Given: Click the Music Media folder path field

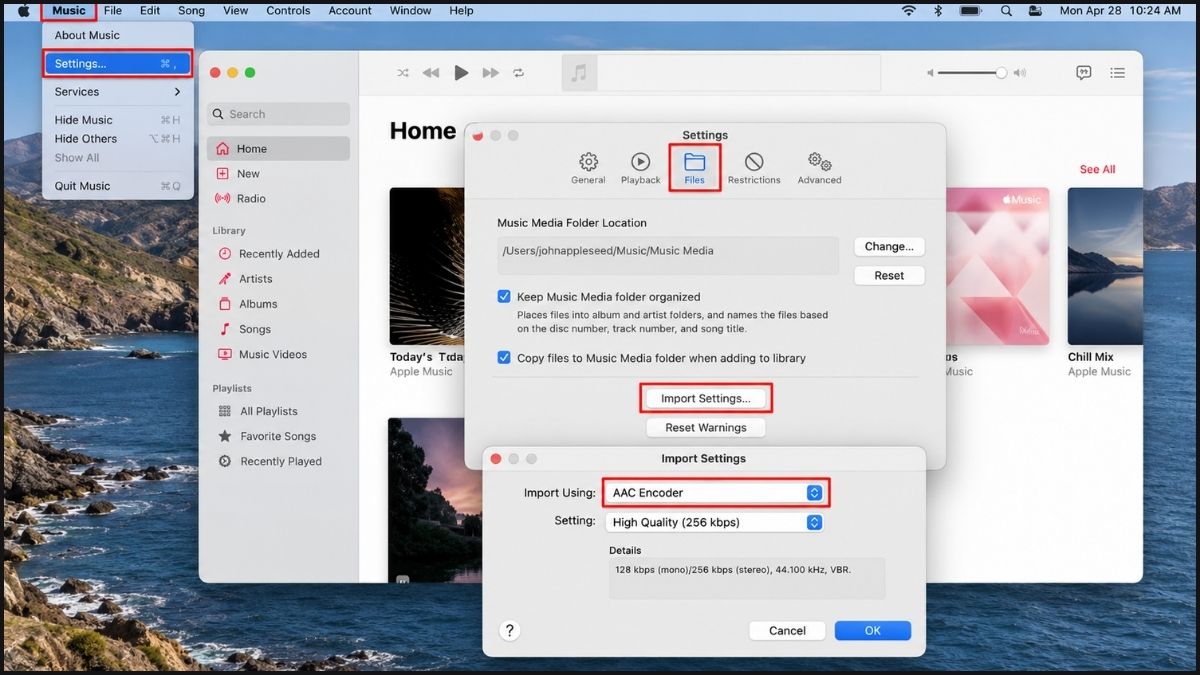Looking at the screenshot, I should tap(668, 256).
